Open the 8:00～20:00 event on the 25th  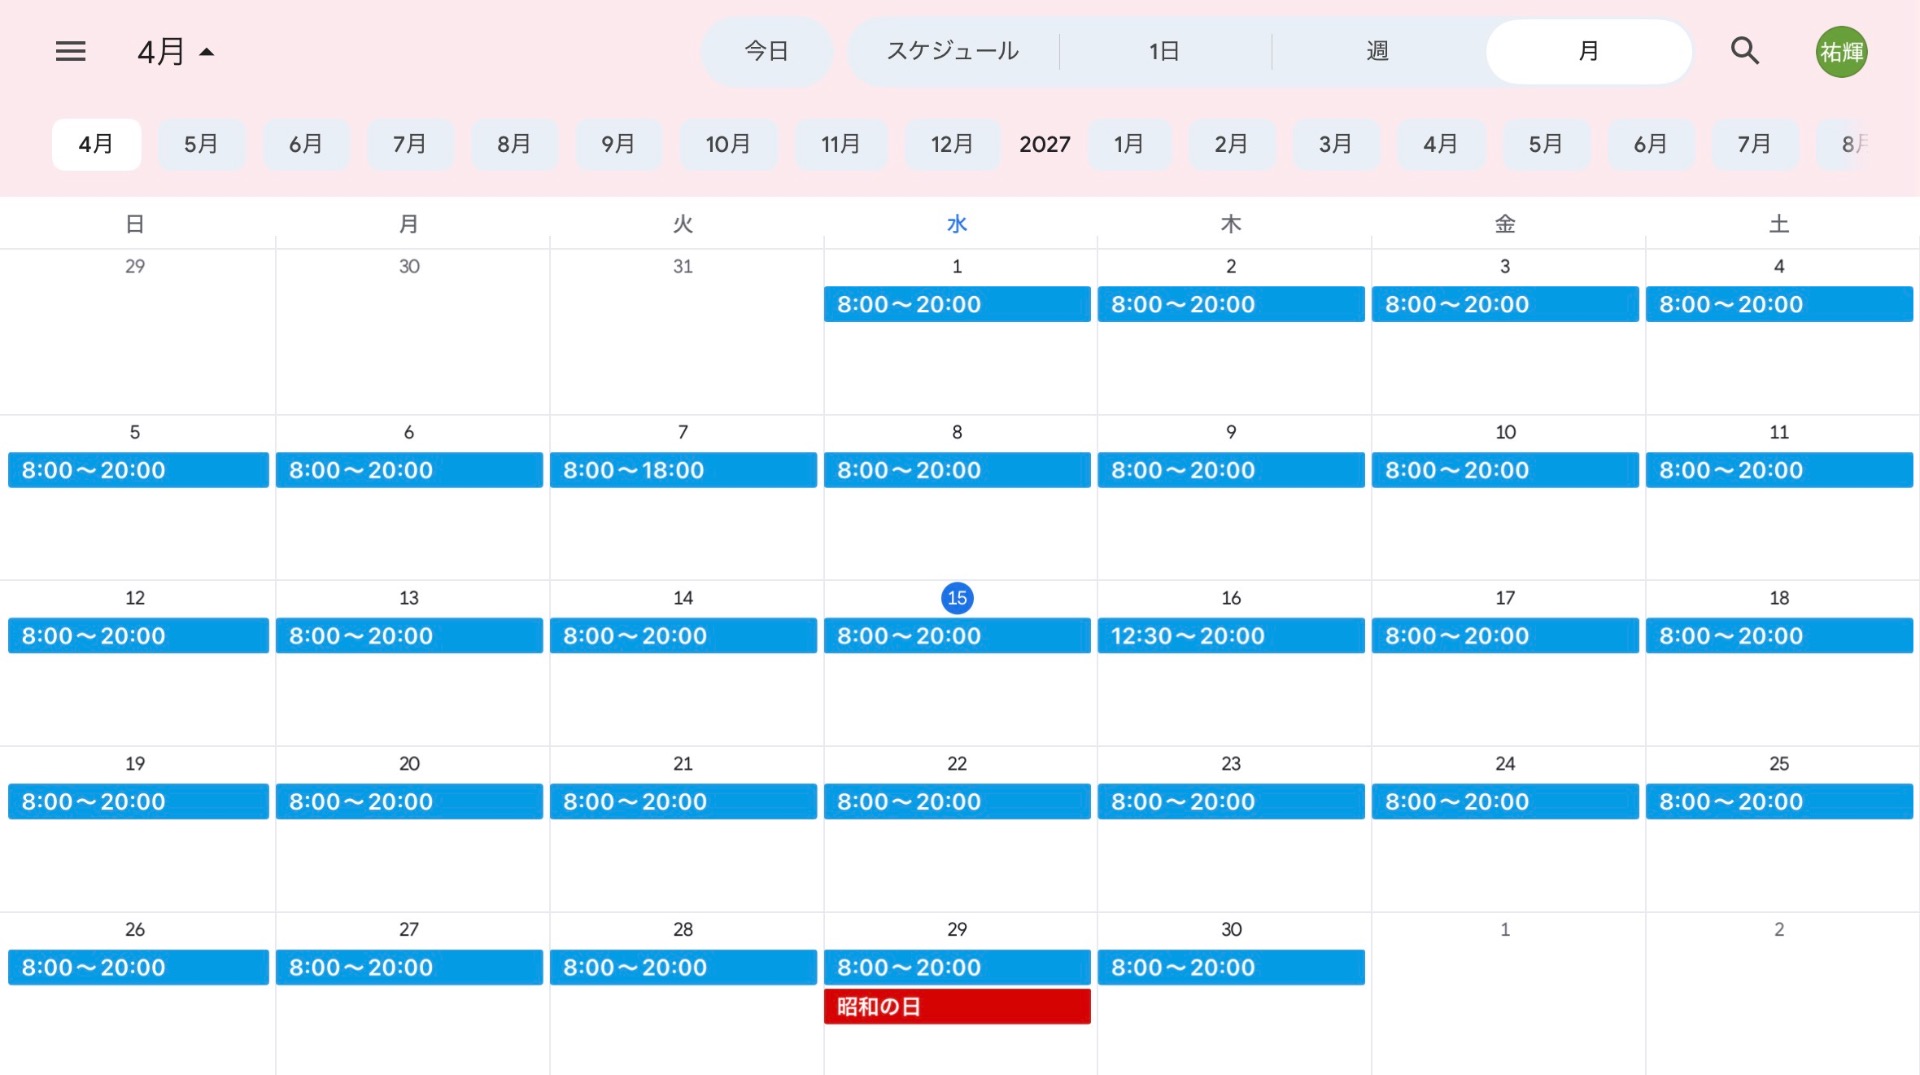point(1778,802)
